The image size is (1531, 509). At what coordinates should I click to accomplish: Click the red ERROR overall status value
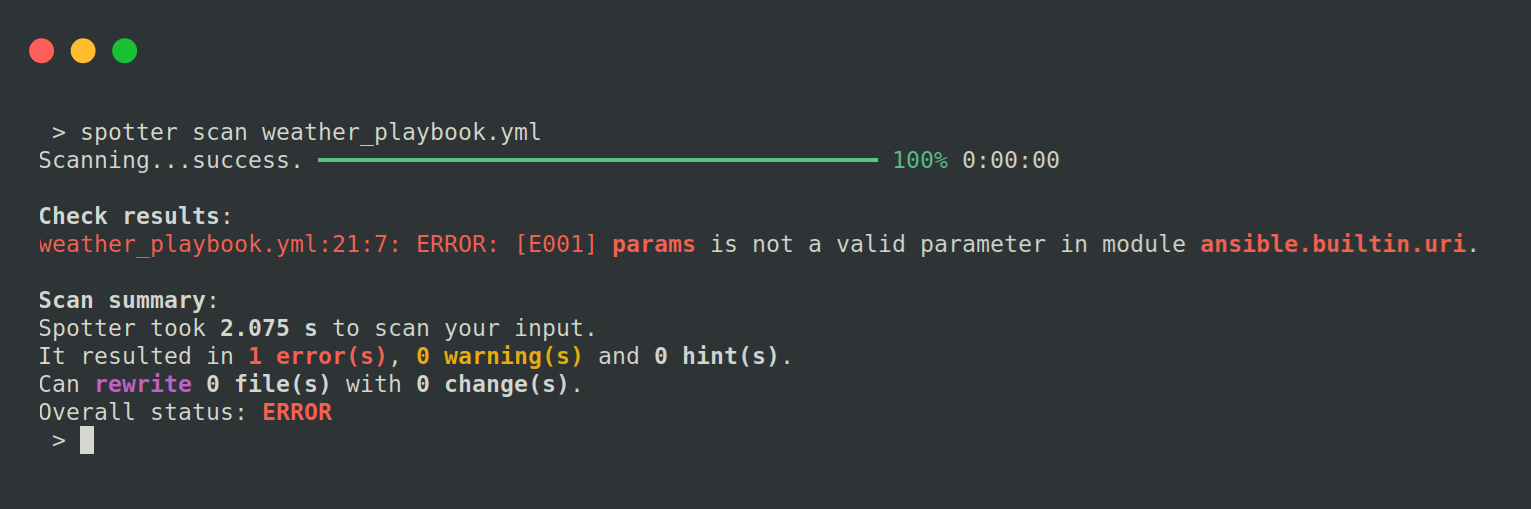297,412
